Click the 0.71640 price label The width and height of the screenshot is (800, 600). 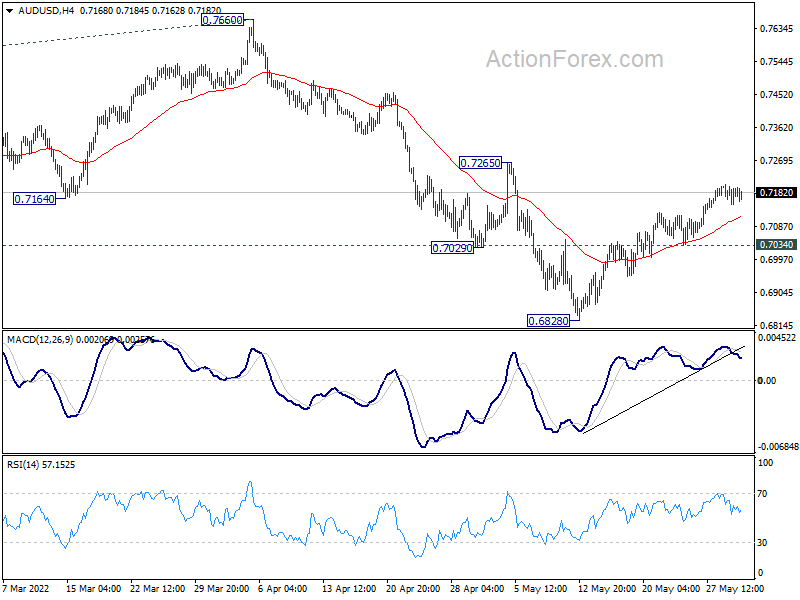coord(34,199)
